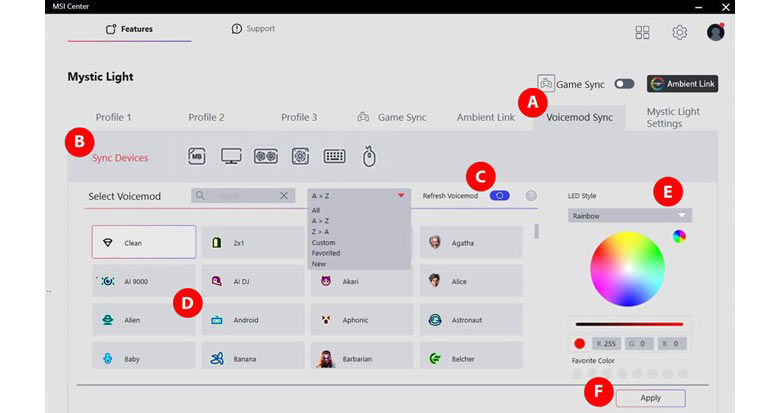This screenshot has height=413, width=780.
Task: Collapse the A > Z sort dropdown
Action: tap(359, 196)
